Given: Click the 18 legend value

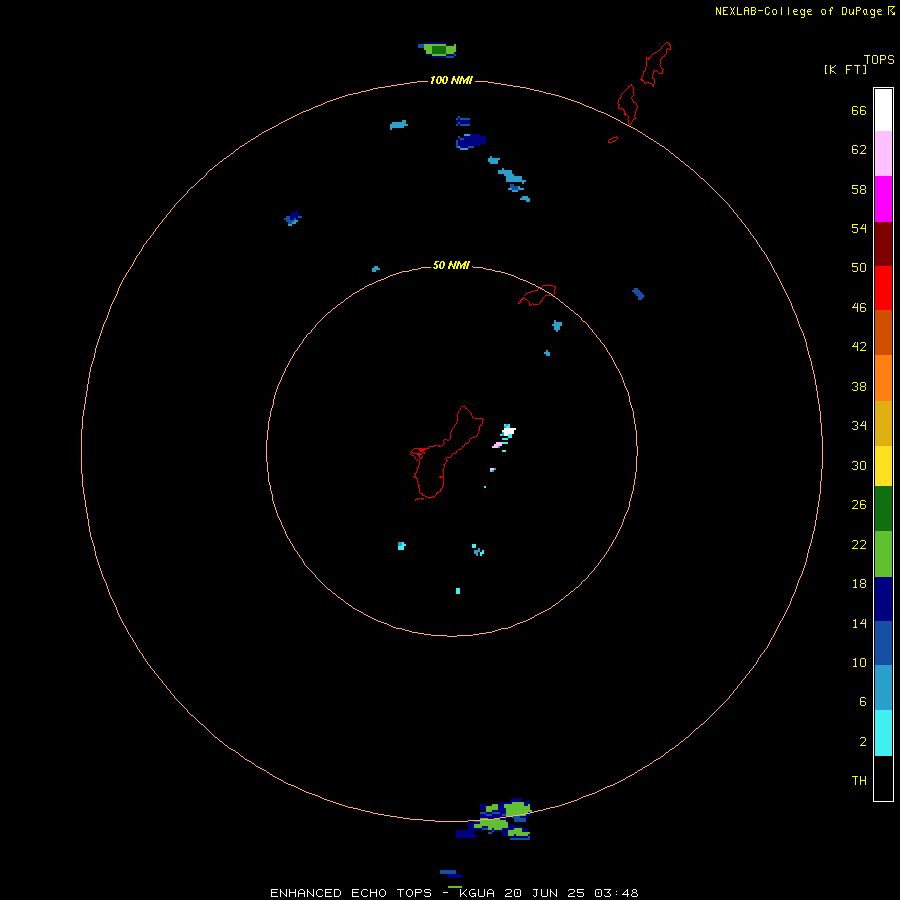Looking at the screenshot, I should pos(859,584).
